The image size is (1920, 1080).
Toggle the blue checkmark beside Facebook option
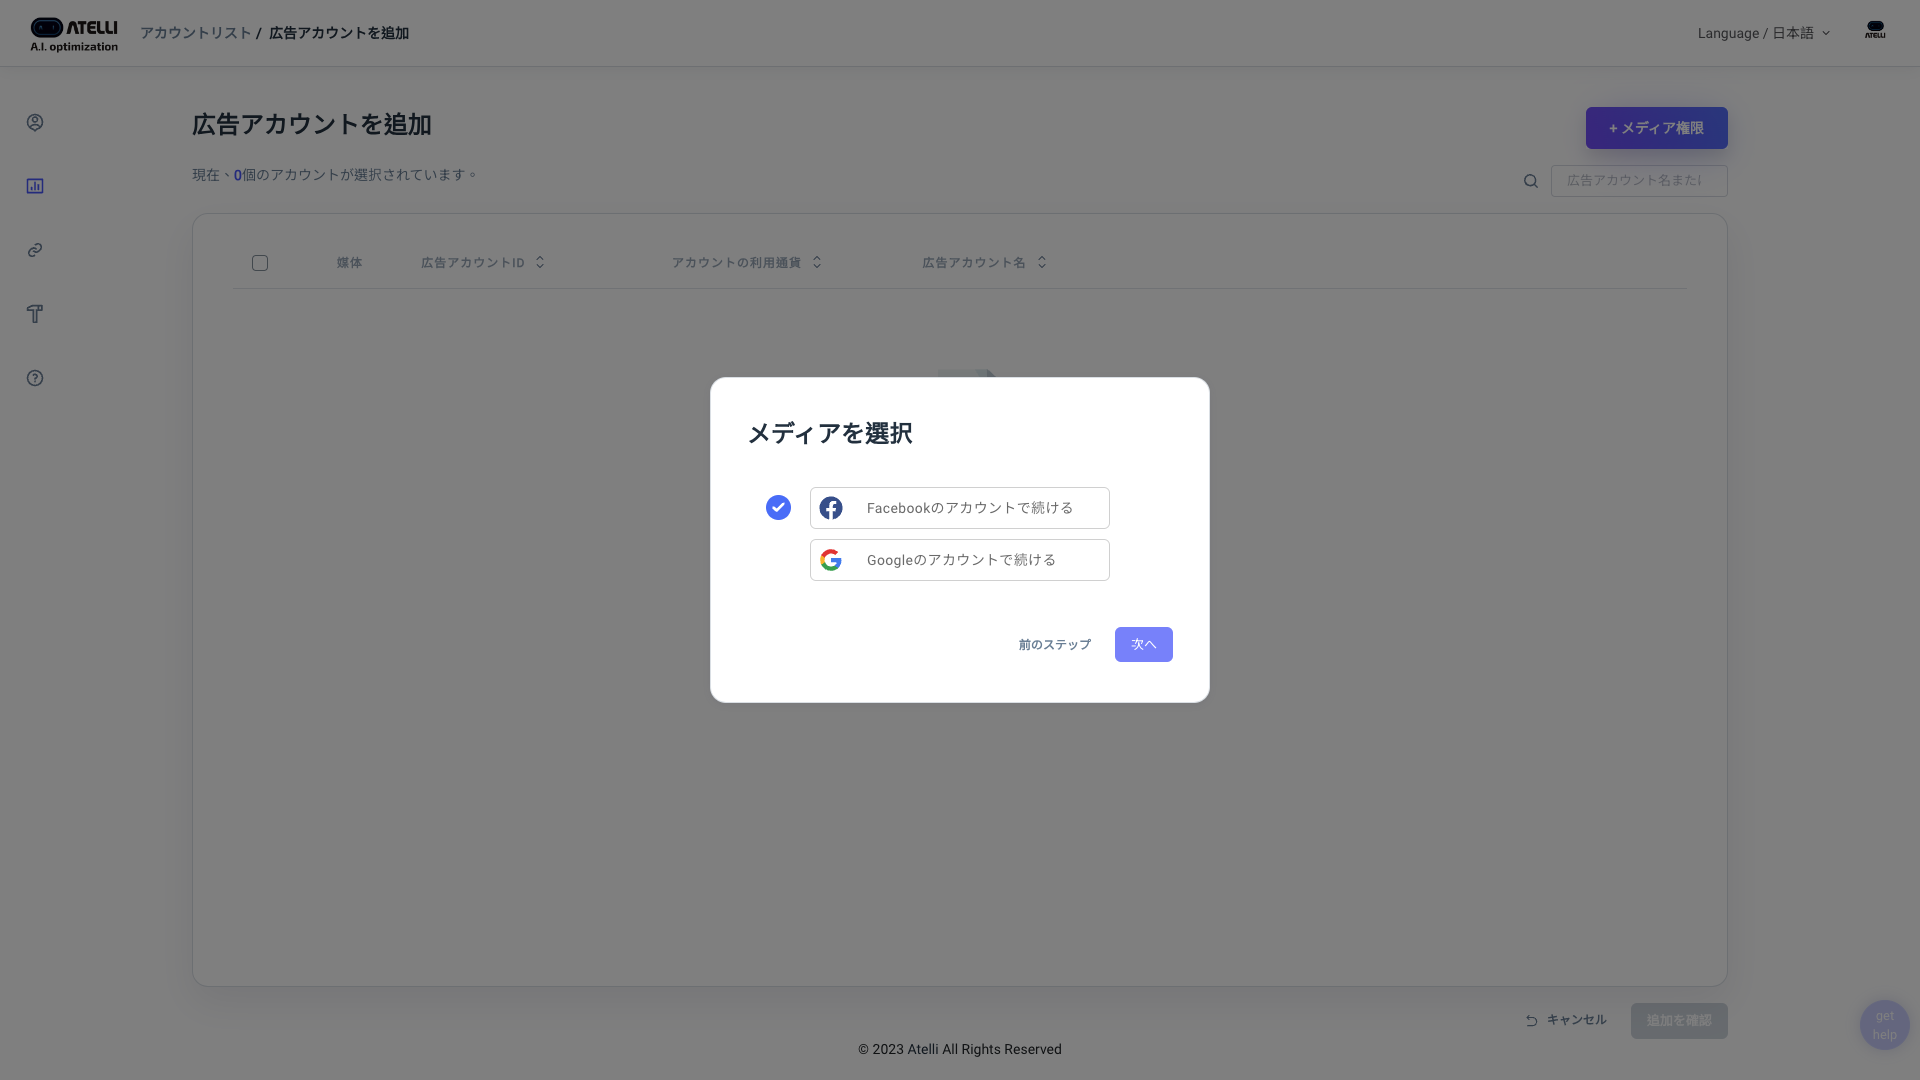point(778,508)
